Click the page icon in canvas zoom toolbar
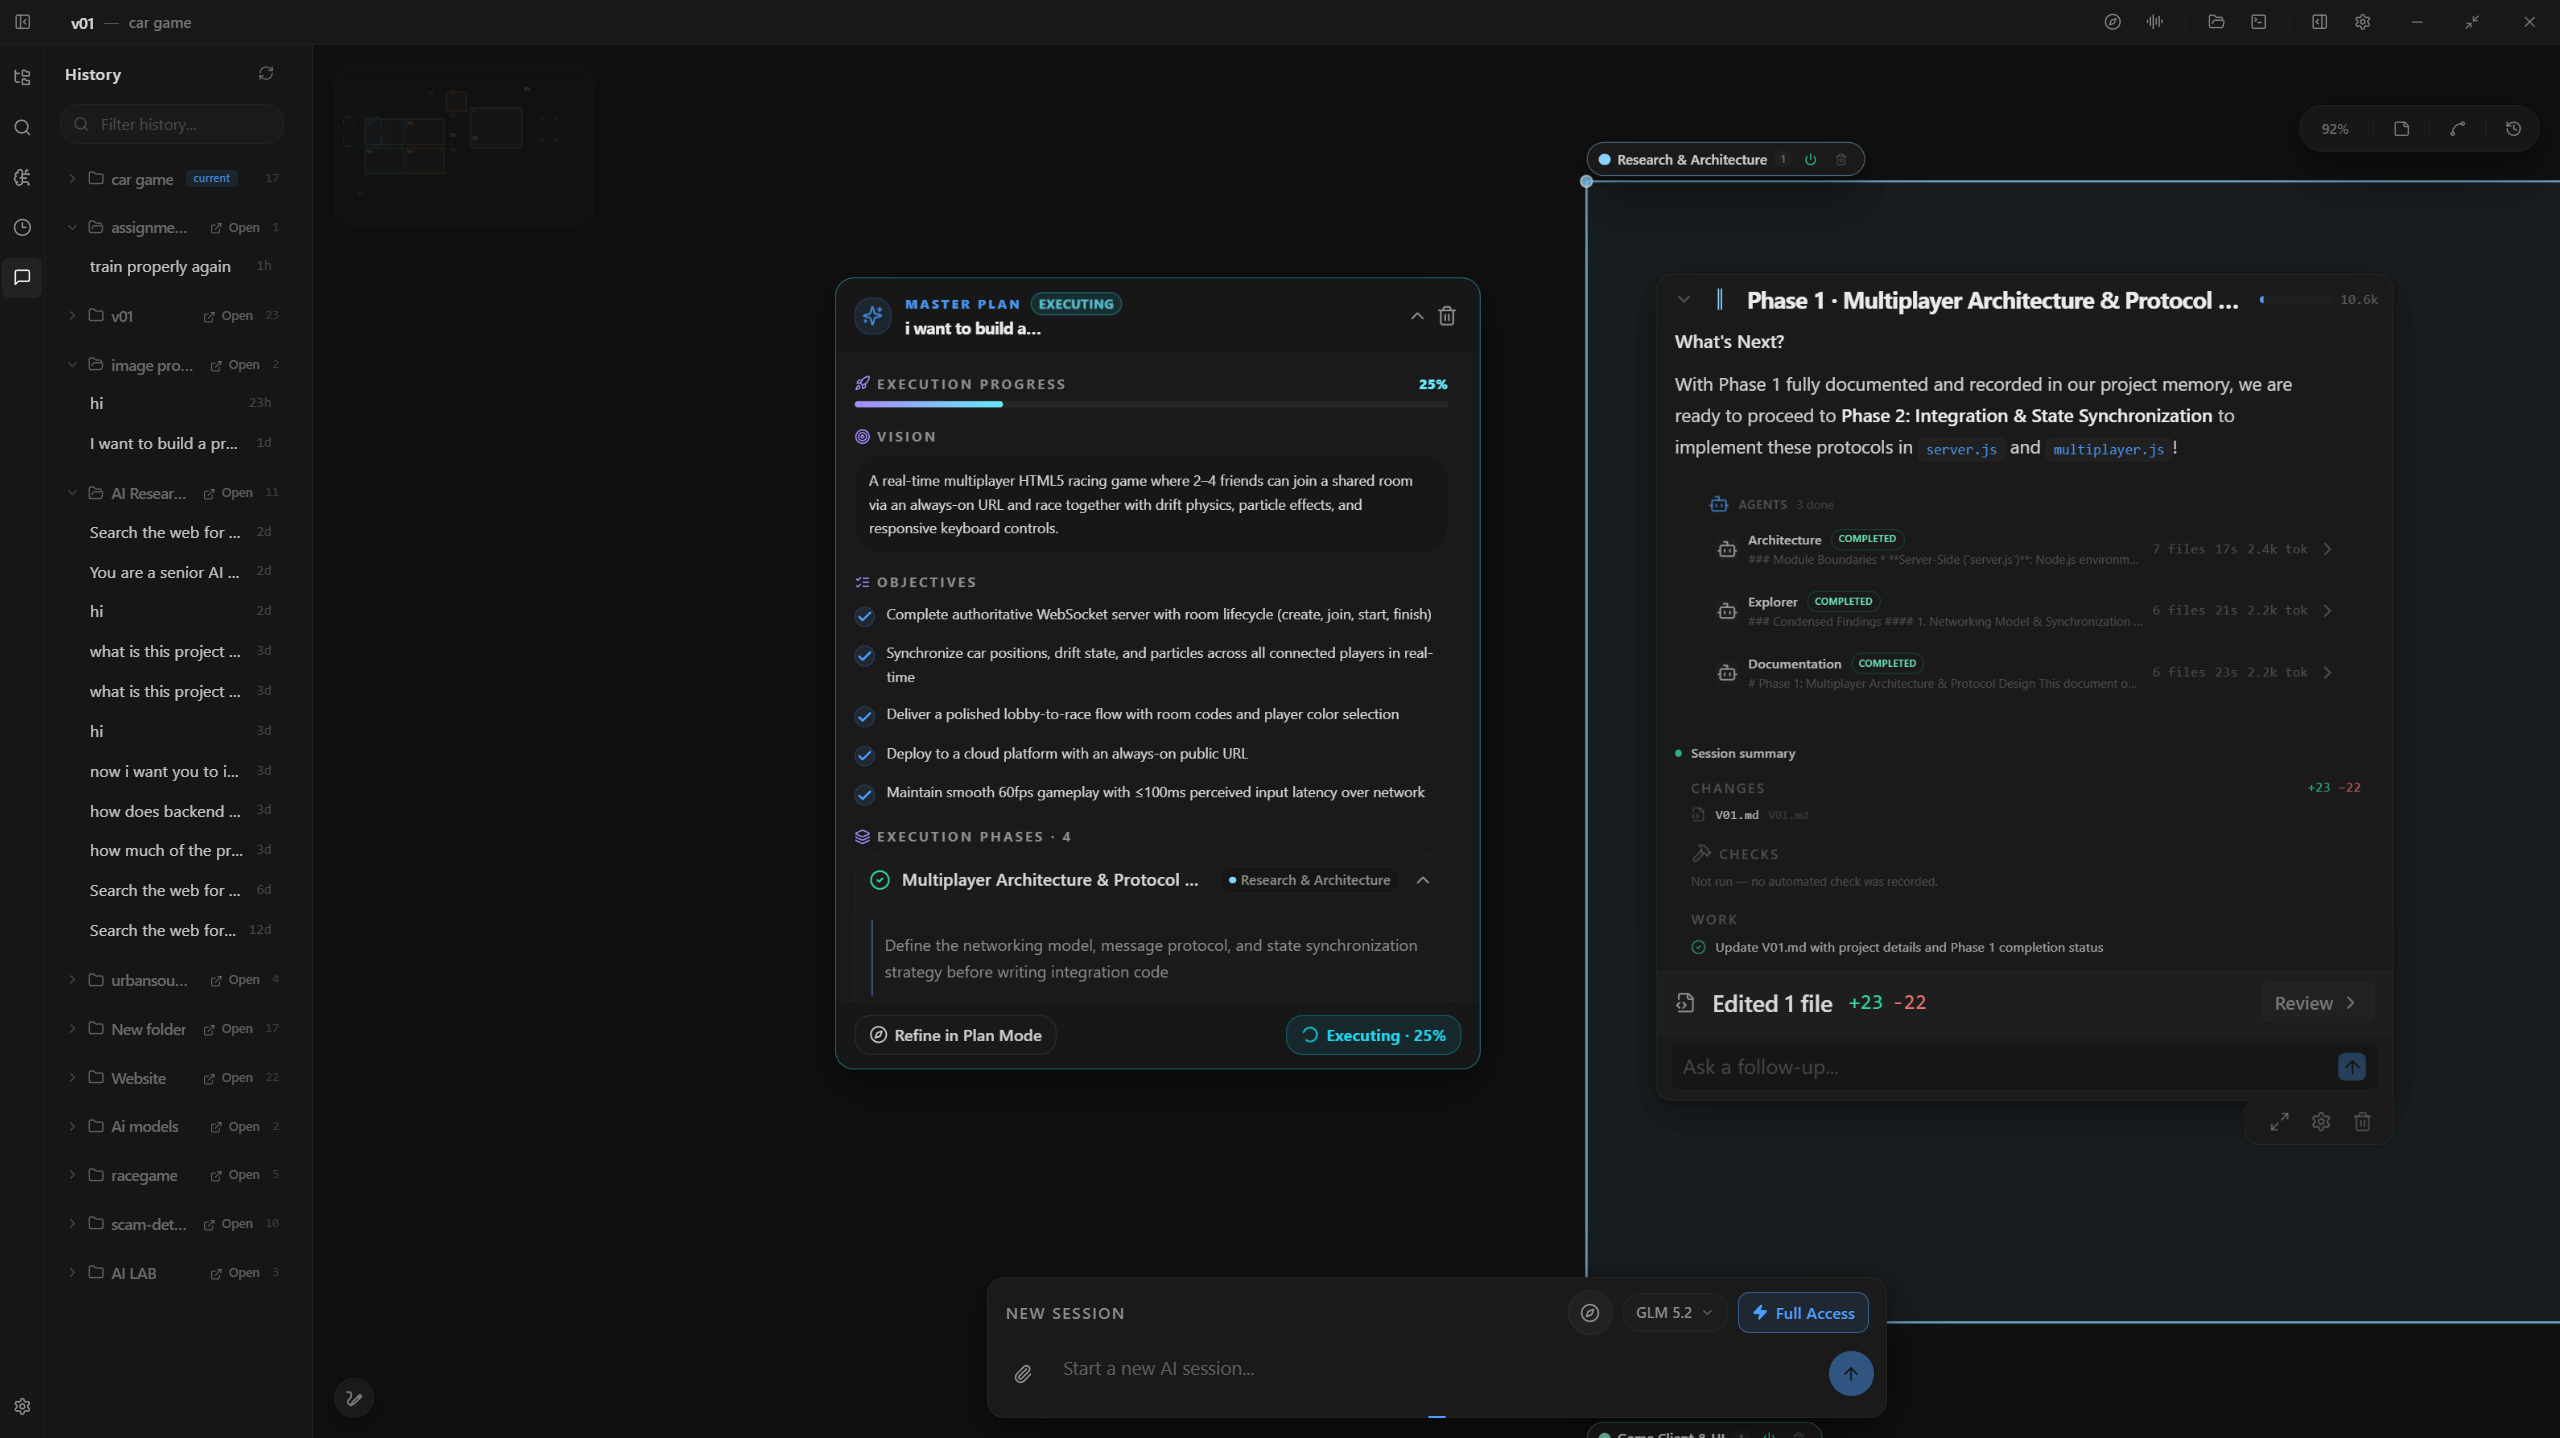2560x1438 pixels. tap(2401, 129)
